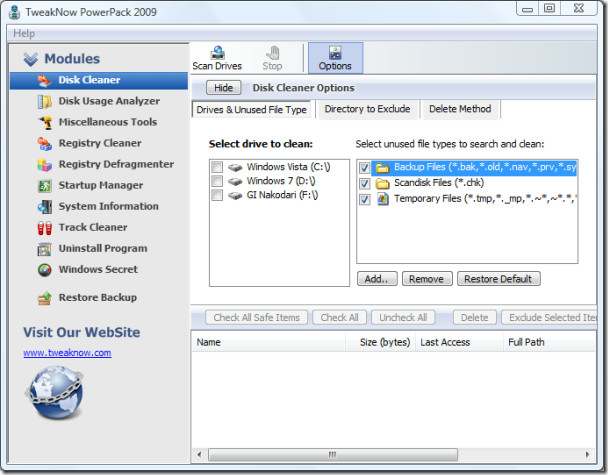
Task: Switch to Drives & Unused File Type tab
Action: point(251,110)
